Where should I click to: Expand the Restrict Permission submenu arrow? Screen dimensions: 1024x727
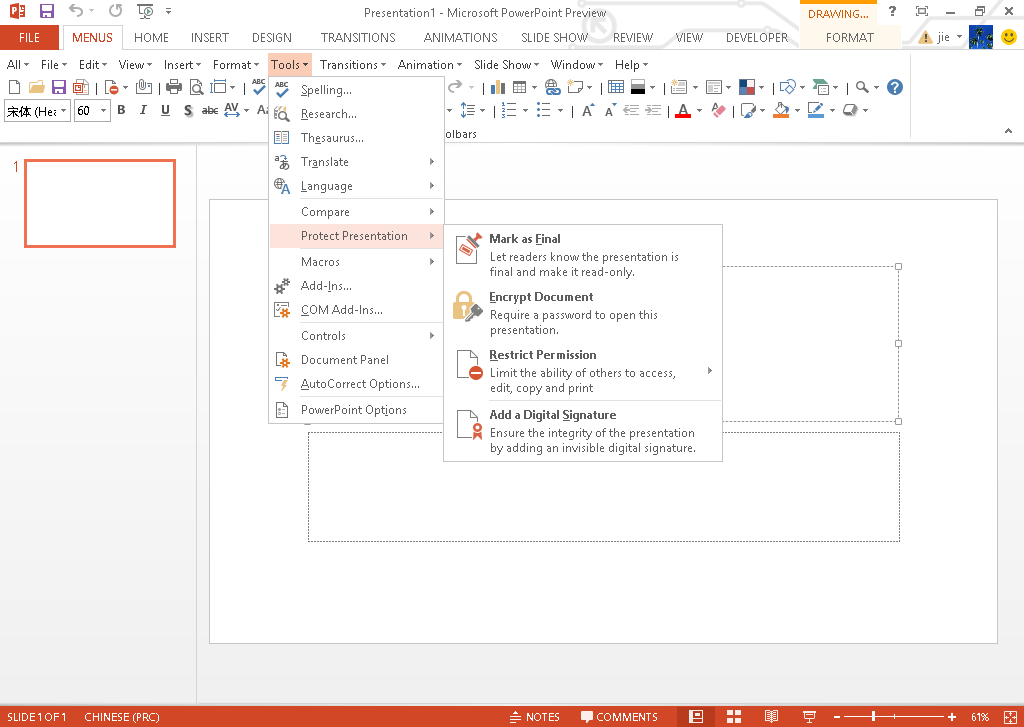coord(710,370)
